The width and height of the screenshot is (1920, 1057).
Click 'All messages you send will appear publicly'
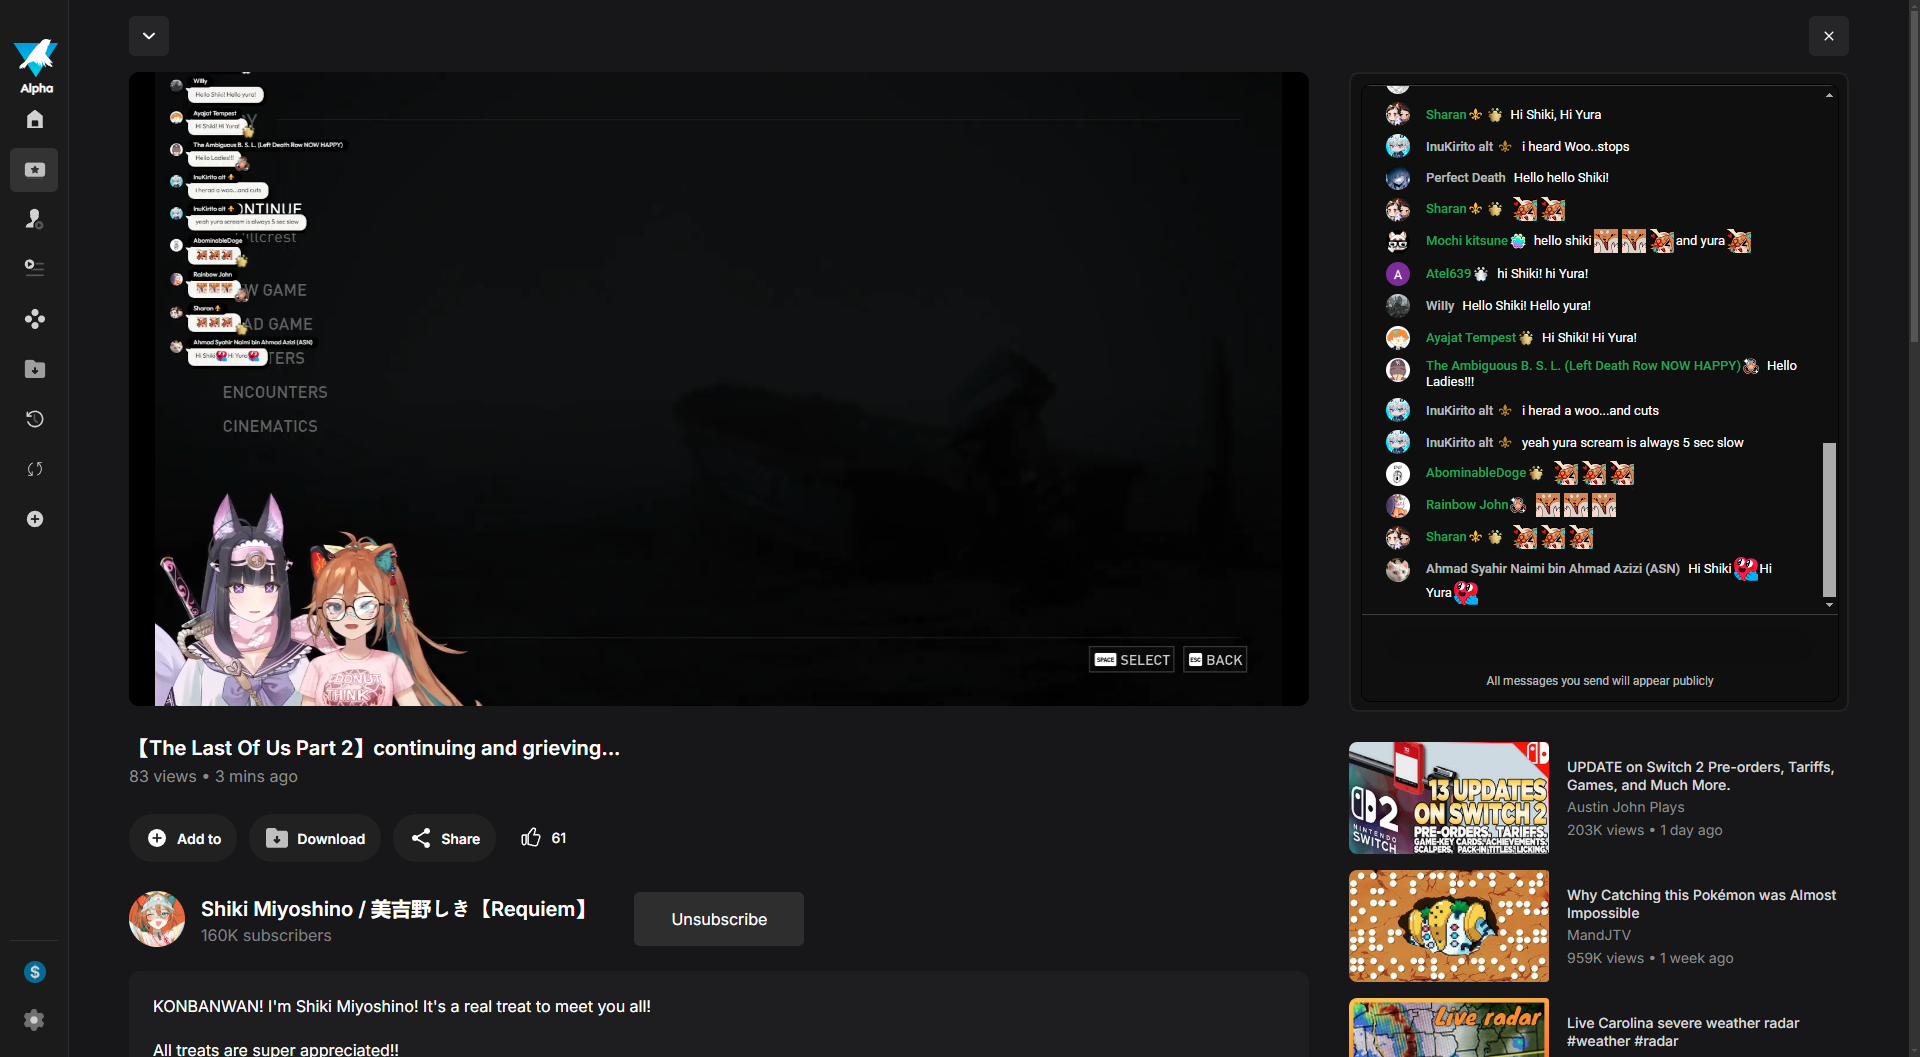point(1600,681)
